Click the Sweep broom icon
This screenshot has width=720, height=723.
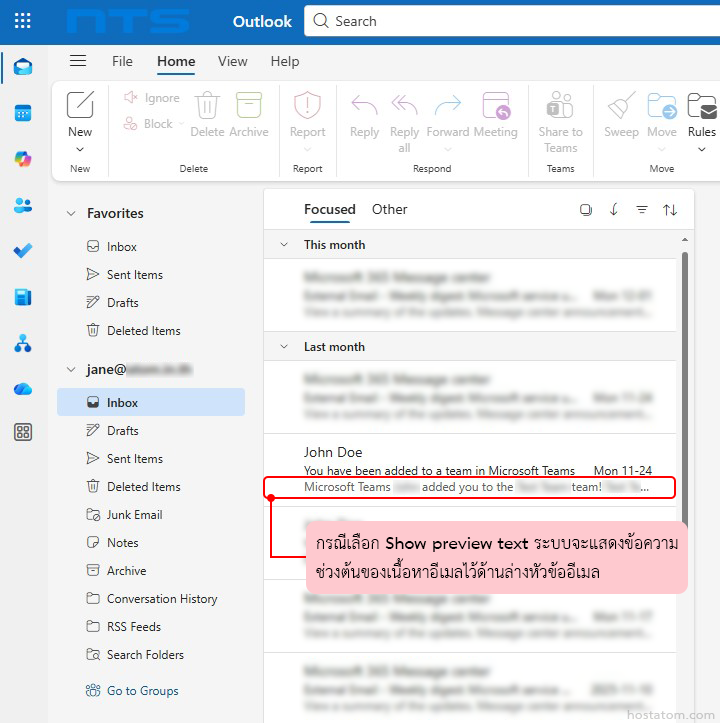click(x=621, y=105)
